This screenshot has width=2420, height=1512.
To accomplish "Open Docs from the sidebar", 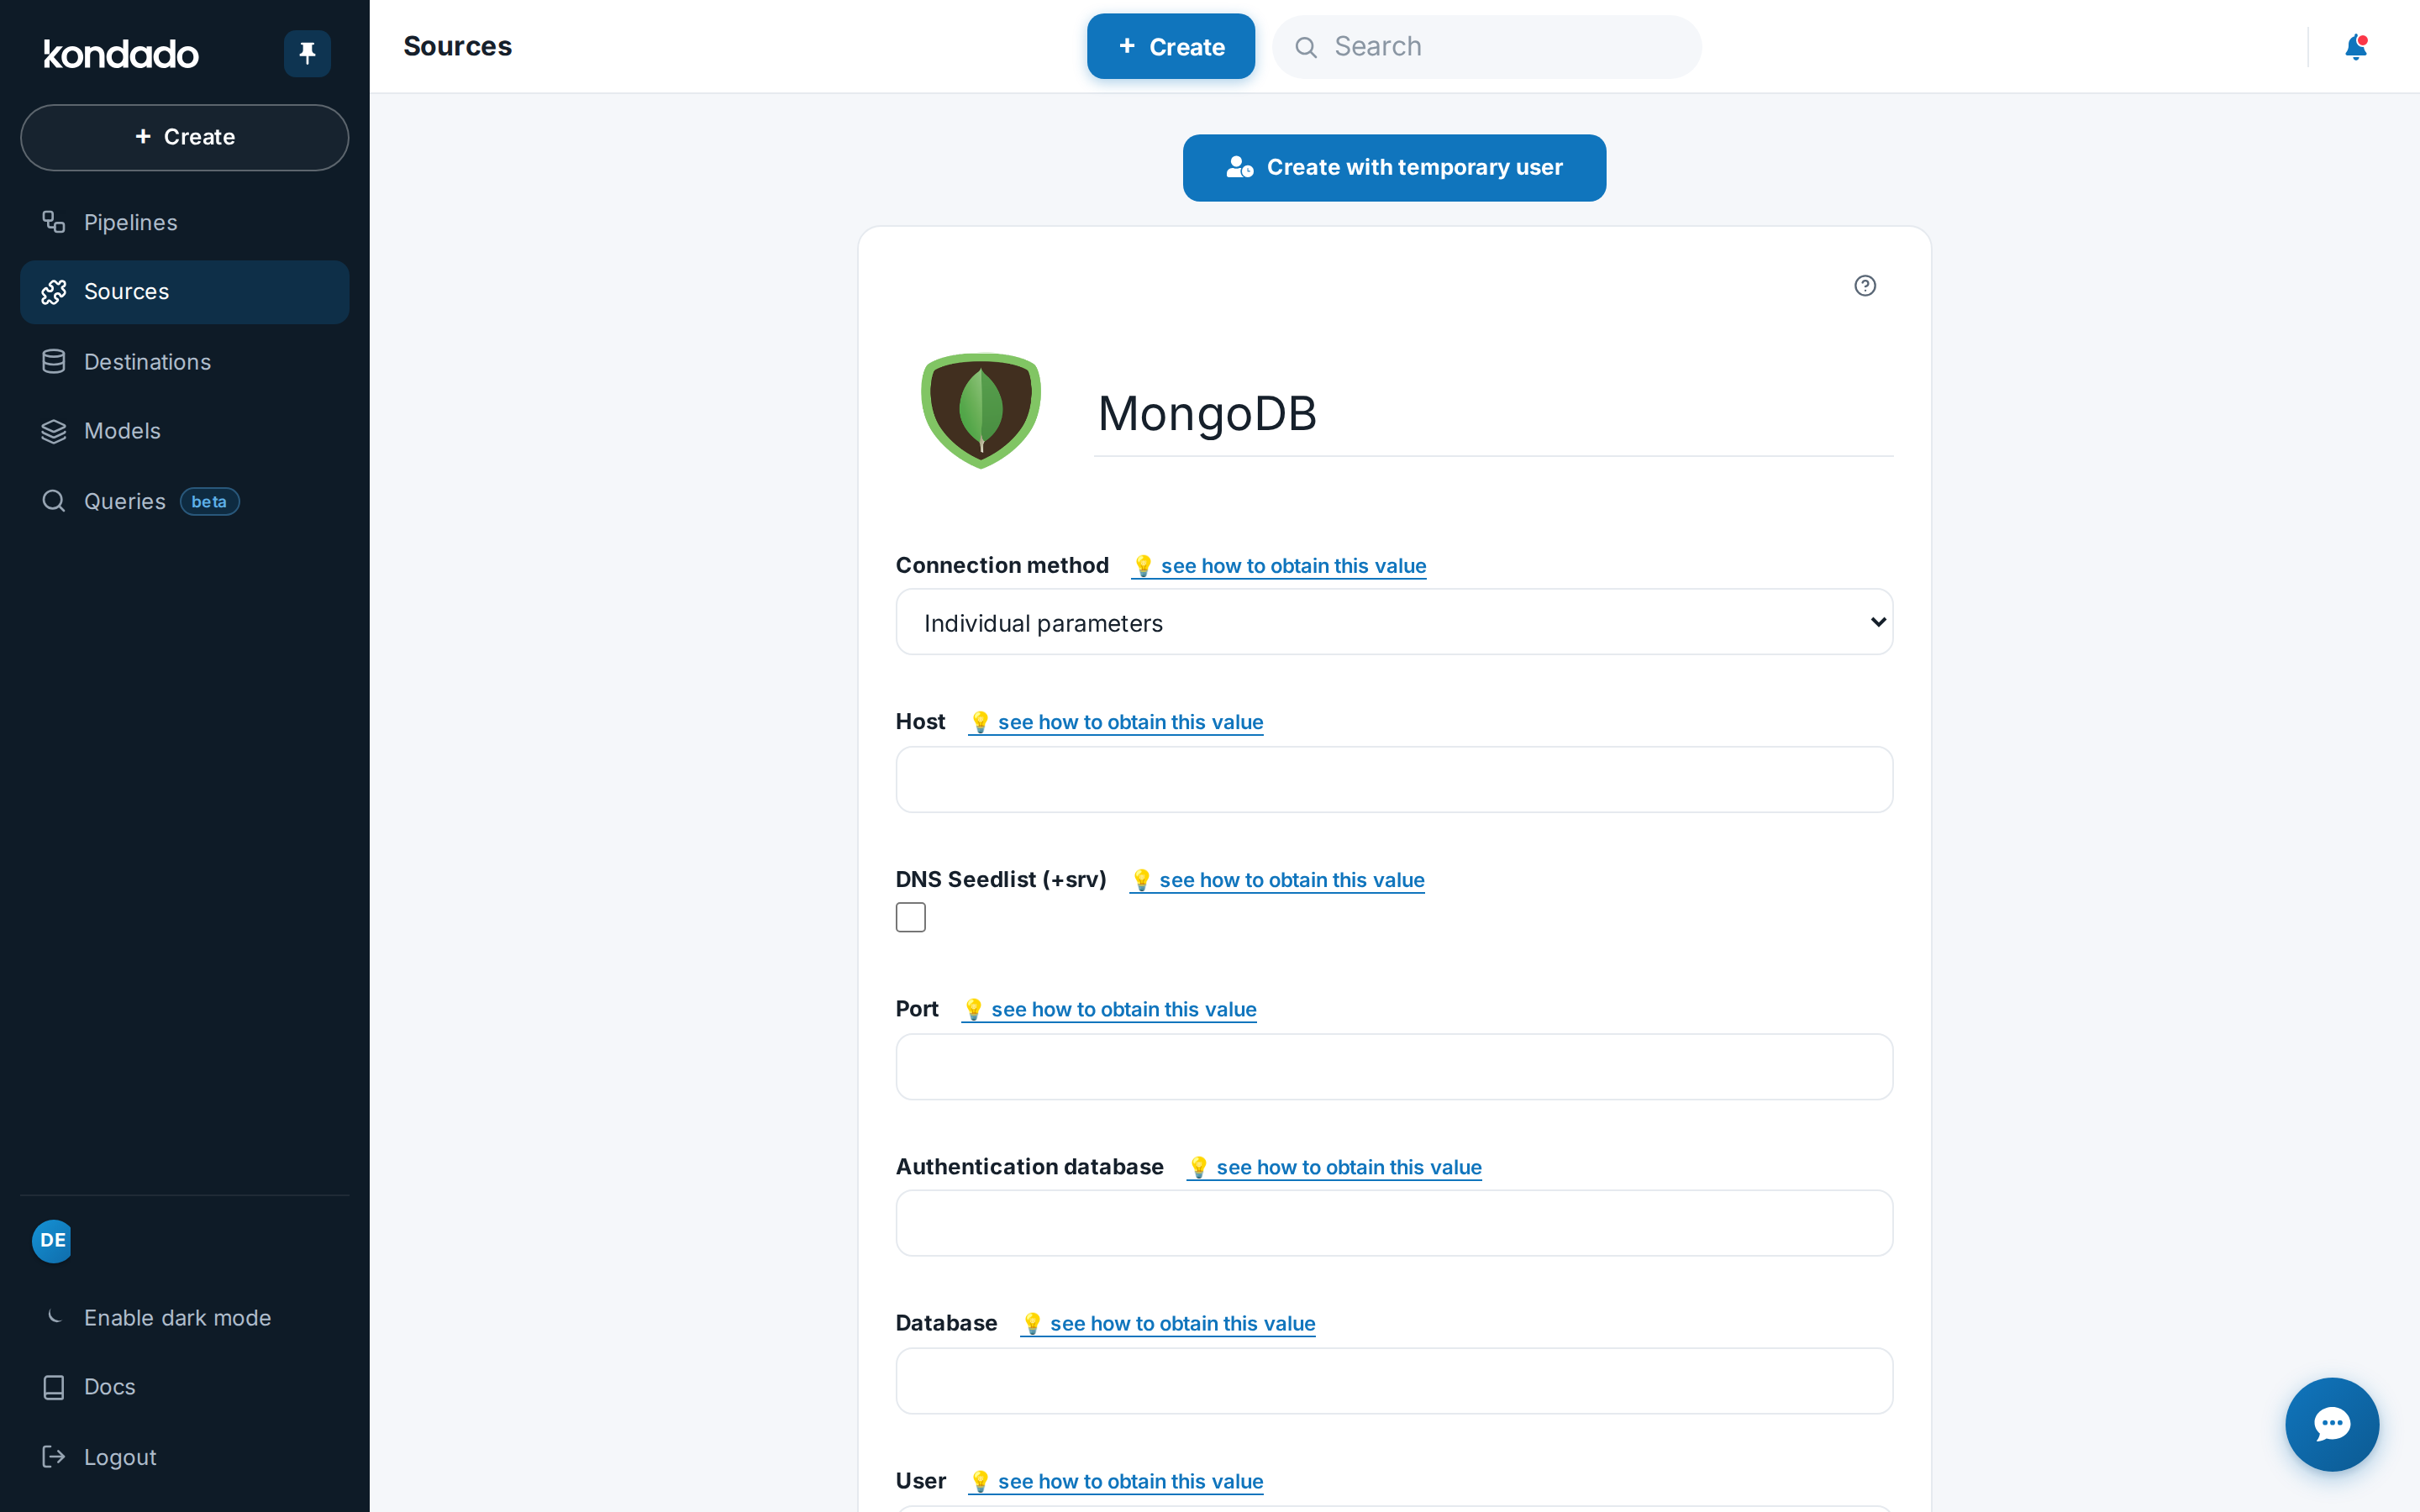I will (184, 1387).
